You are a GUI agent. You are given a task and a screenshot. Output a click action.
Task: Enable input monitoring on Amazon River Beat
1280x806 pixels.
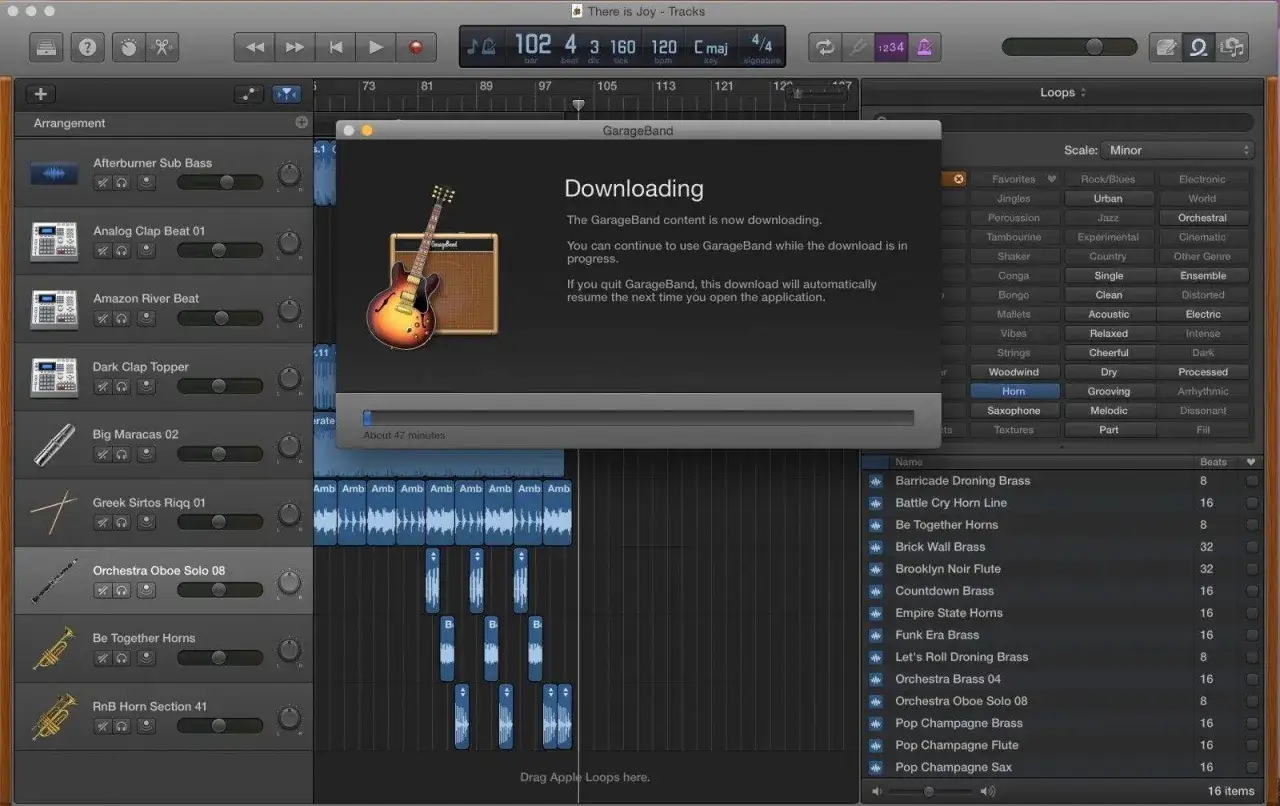coord(146,318)
